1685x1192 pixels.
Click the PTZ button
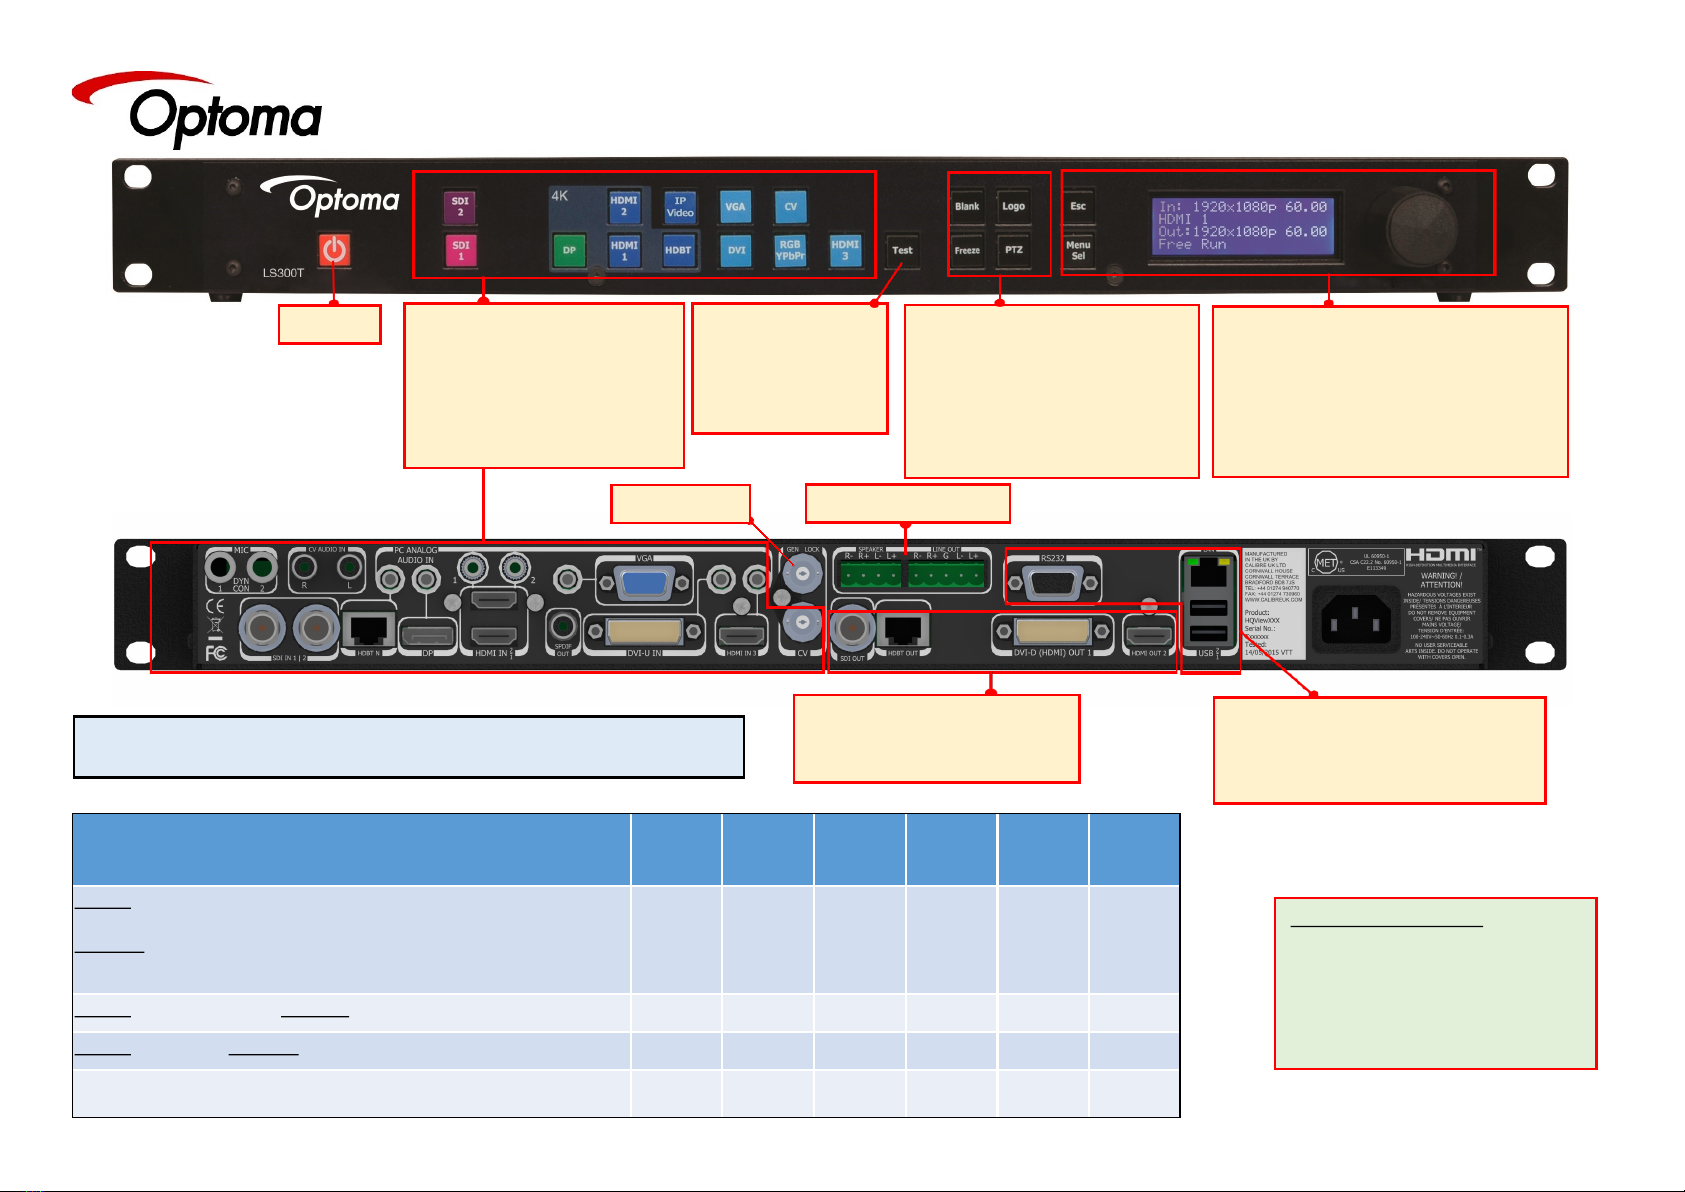[x=1013, y=250]
